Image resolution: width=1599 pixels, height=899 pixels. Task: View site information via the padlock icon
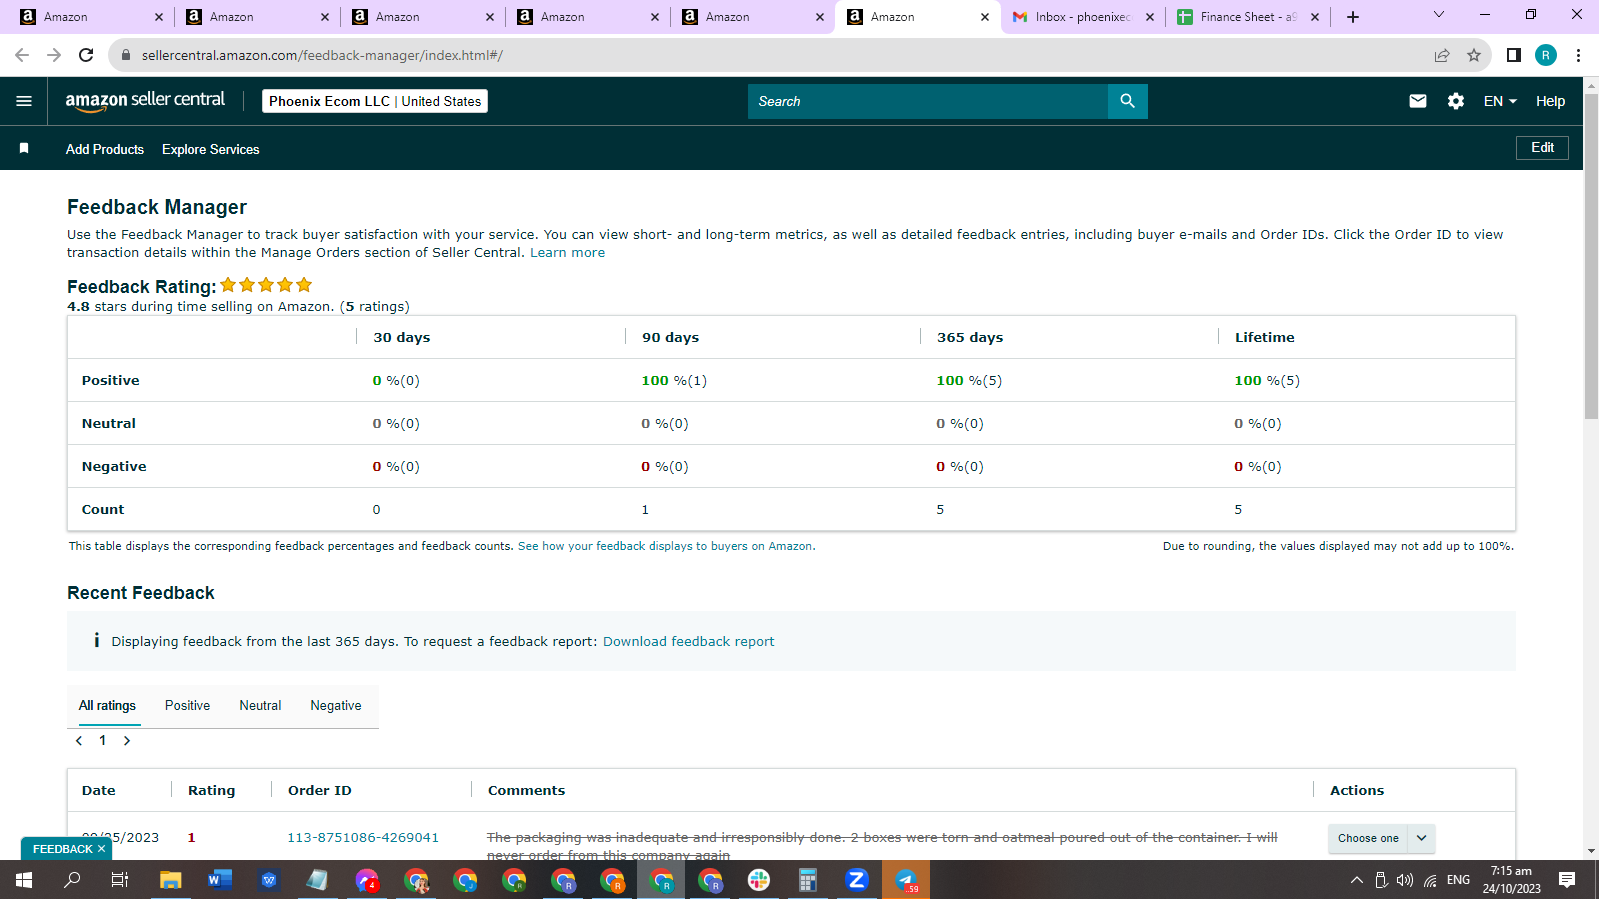(x=126, y=55)
